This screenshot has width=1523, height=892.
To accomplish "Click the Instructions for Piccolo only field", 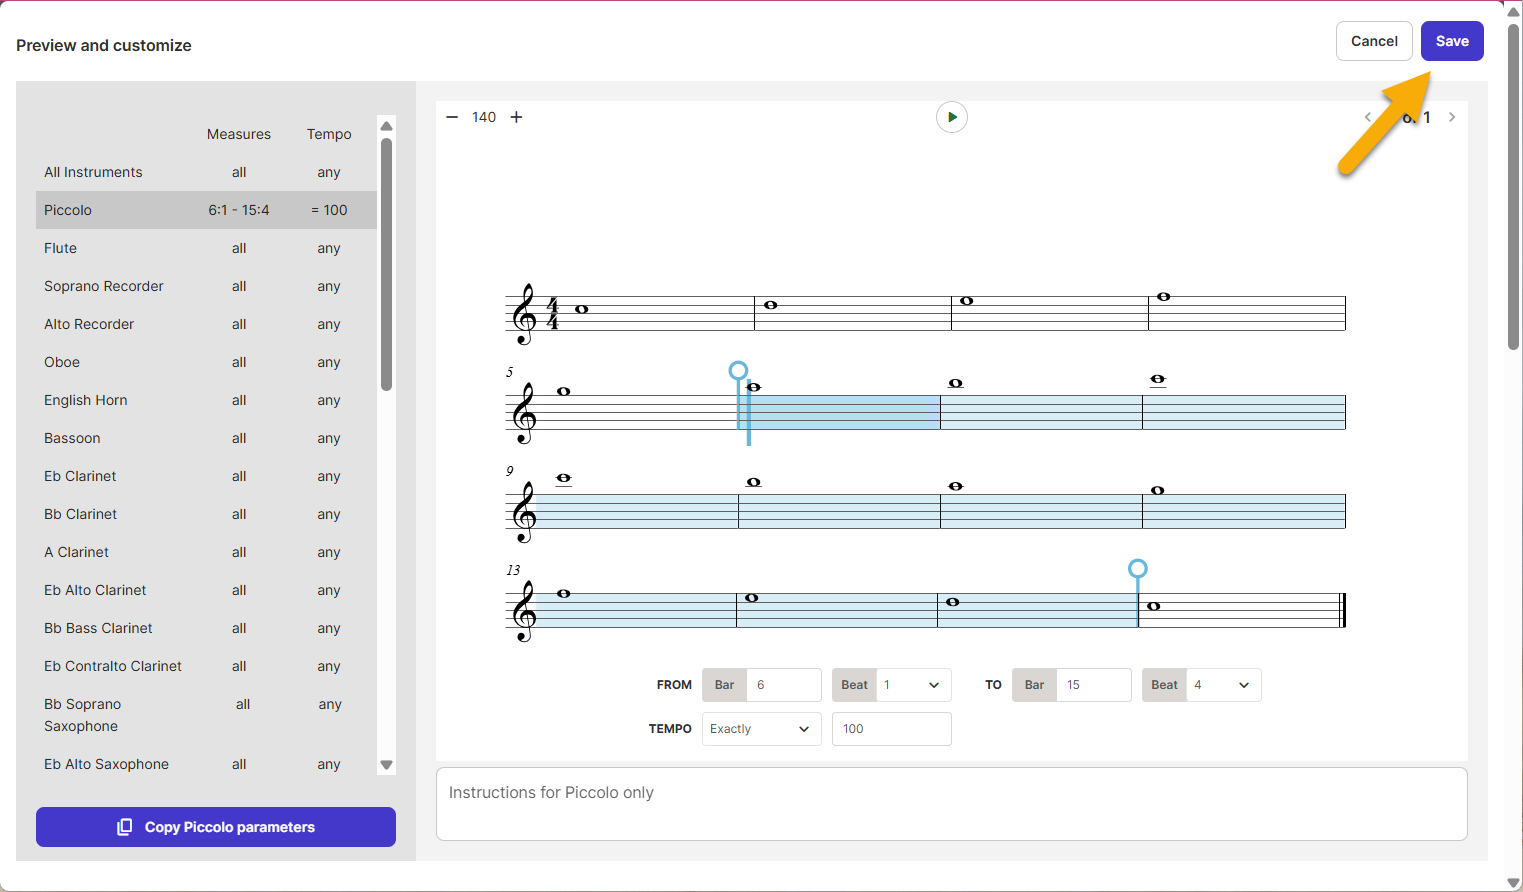I will coord(951,804).
